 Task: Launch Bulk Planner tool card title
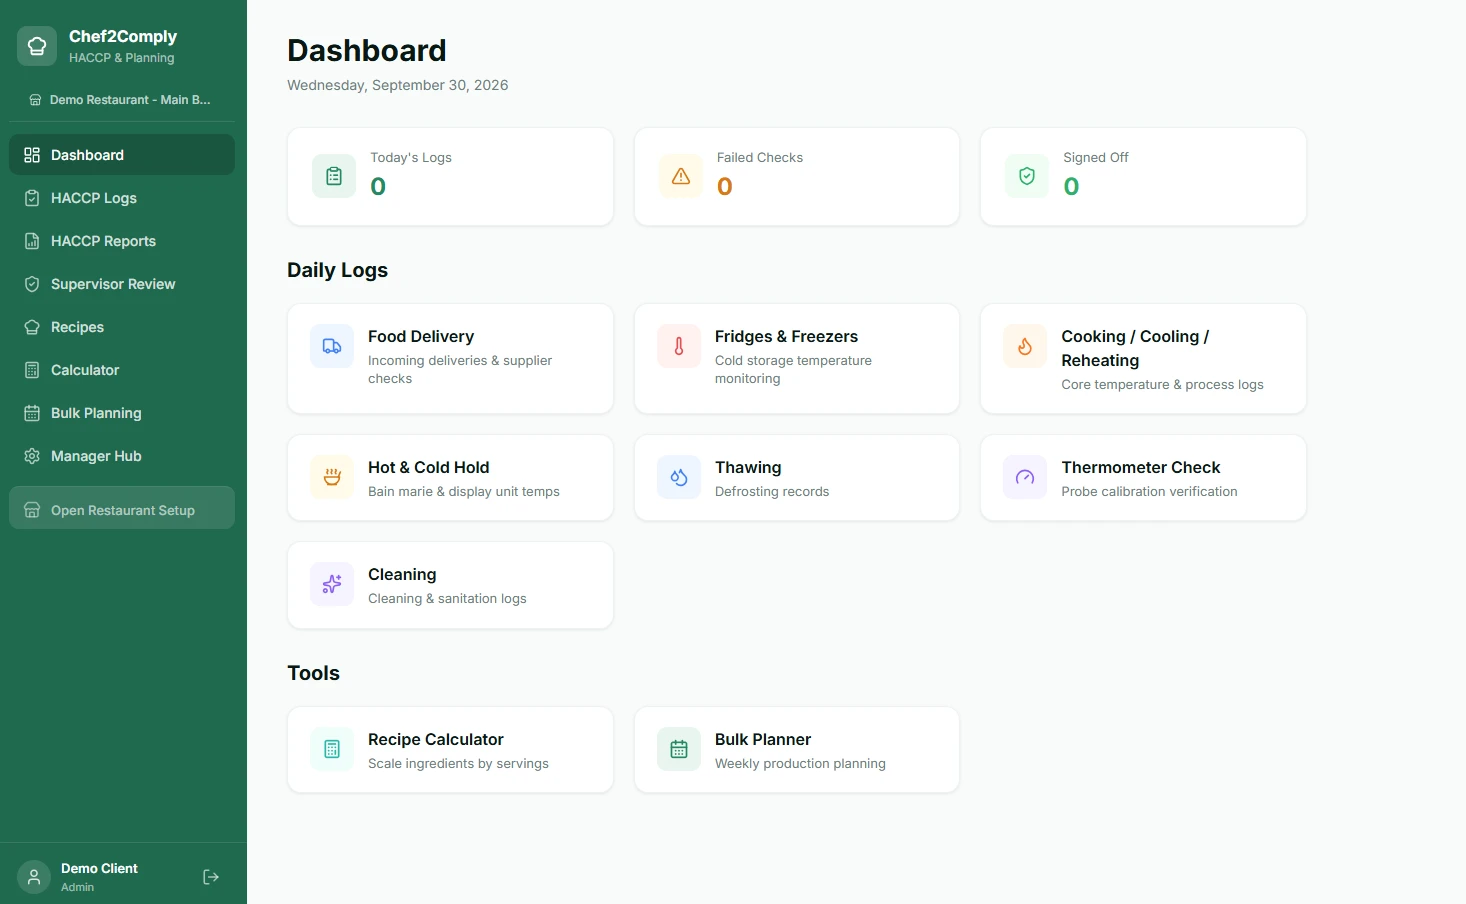763,739
